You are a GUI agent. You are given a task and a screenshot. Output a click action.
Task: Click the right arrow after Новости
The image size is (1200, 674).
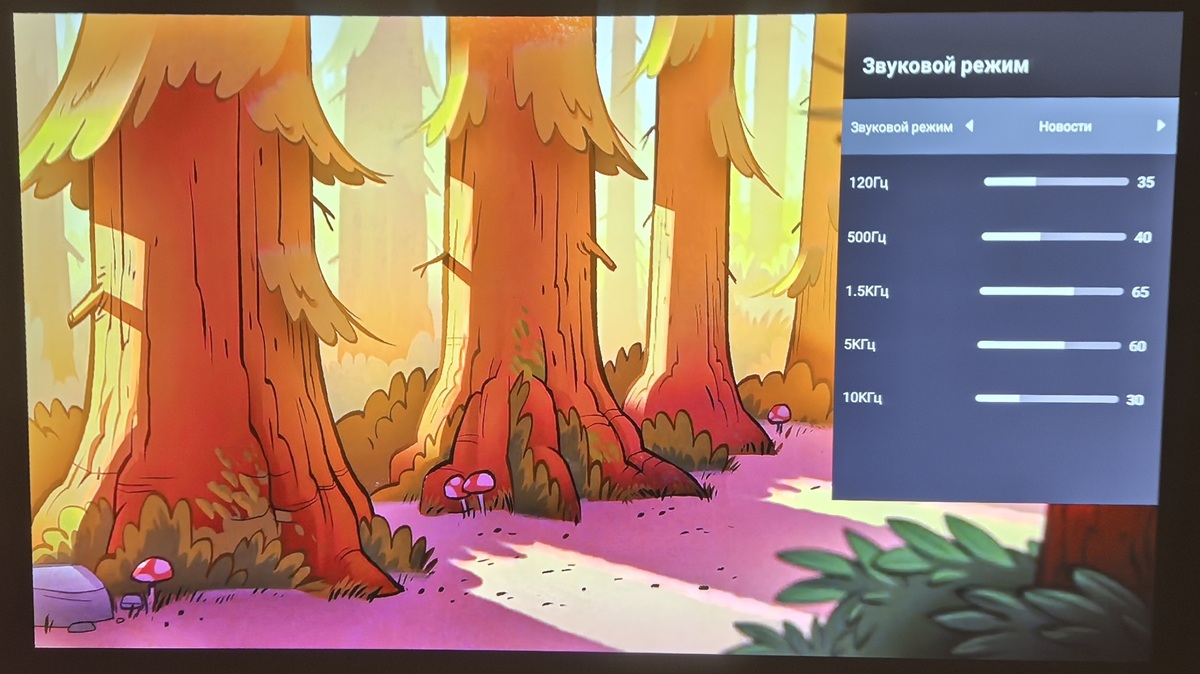(x=1160, y=126)
